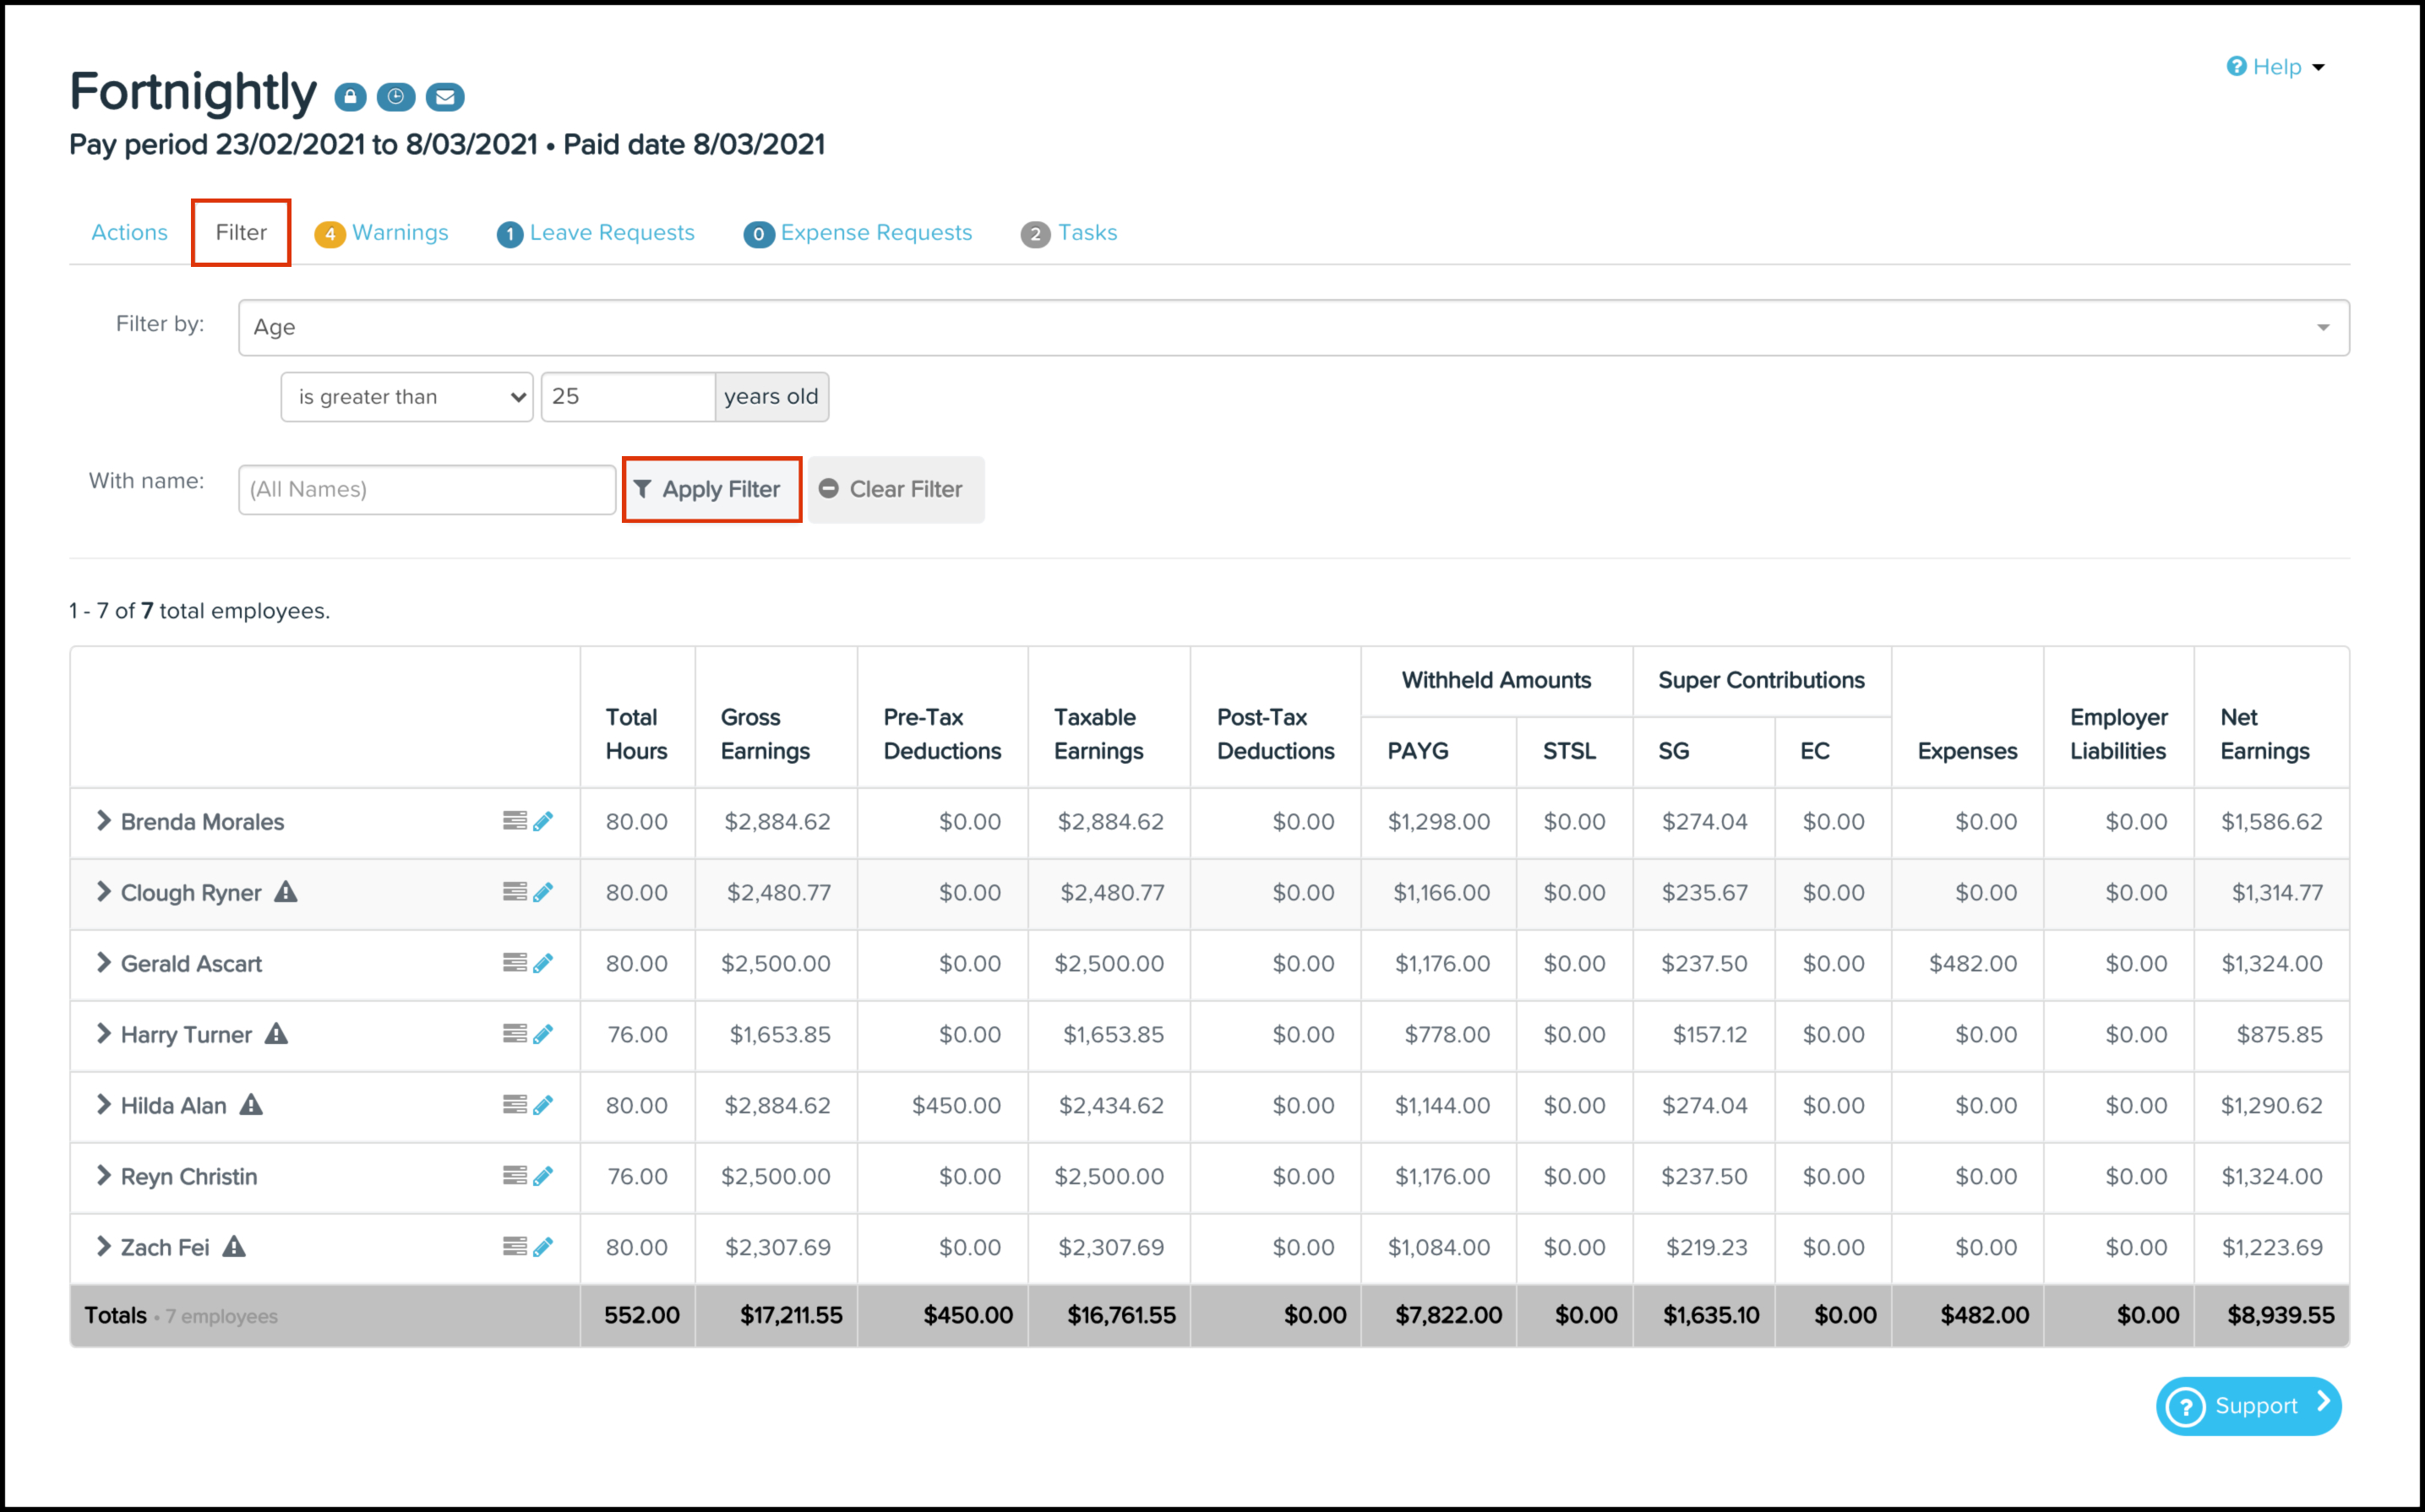The width and height of the screenshot is (2425, 1512).
Task: Click the lock icon next to Fortnightly
Action: 350,97
